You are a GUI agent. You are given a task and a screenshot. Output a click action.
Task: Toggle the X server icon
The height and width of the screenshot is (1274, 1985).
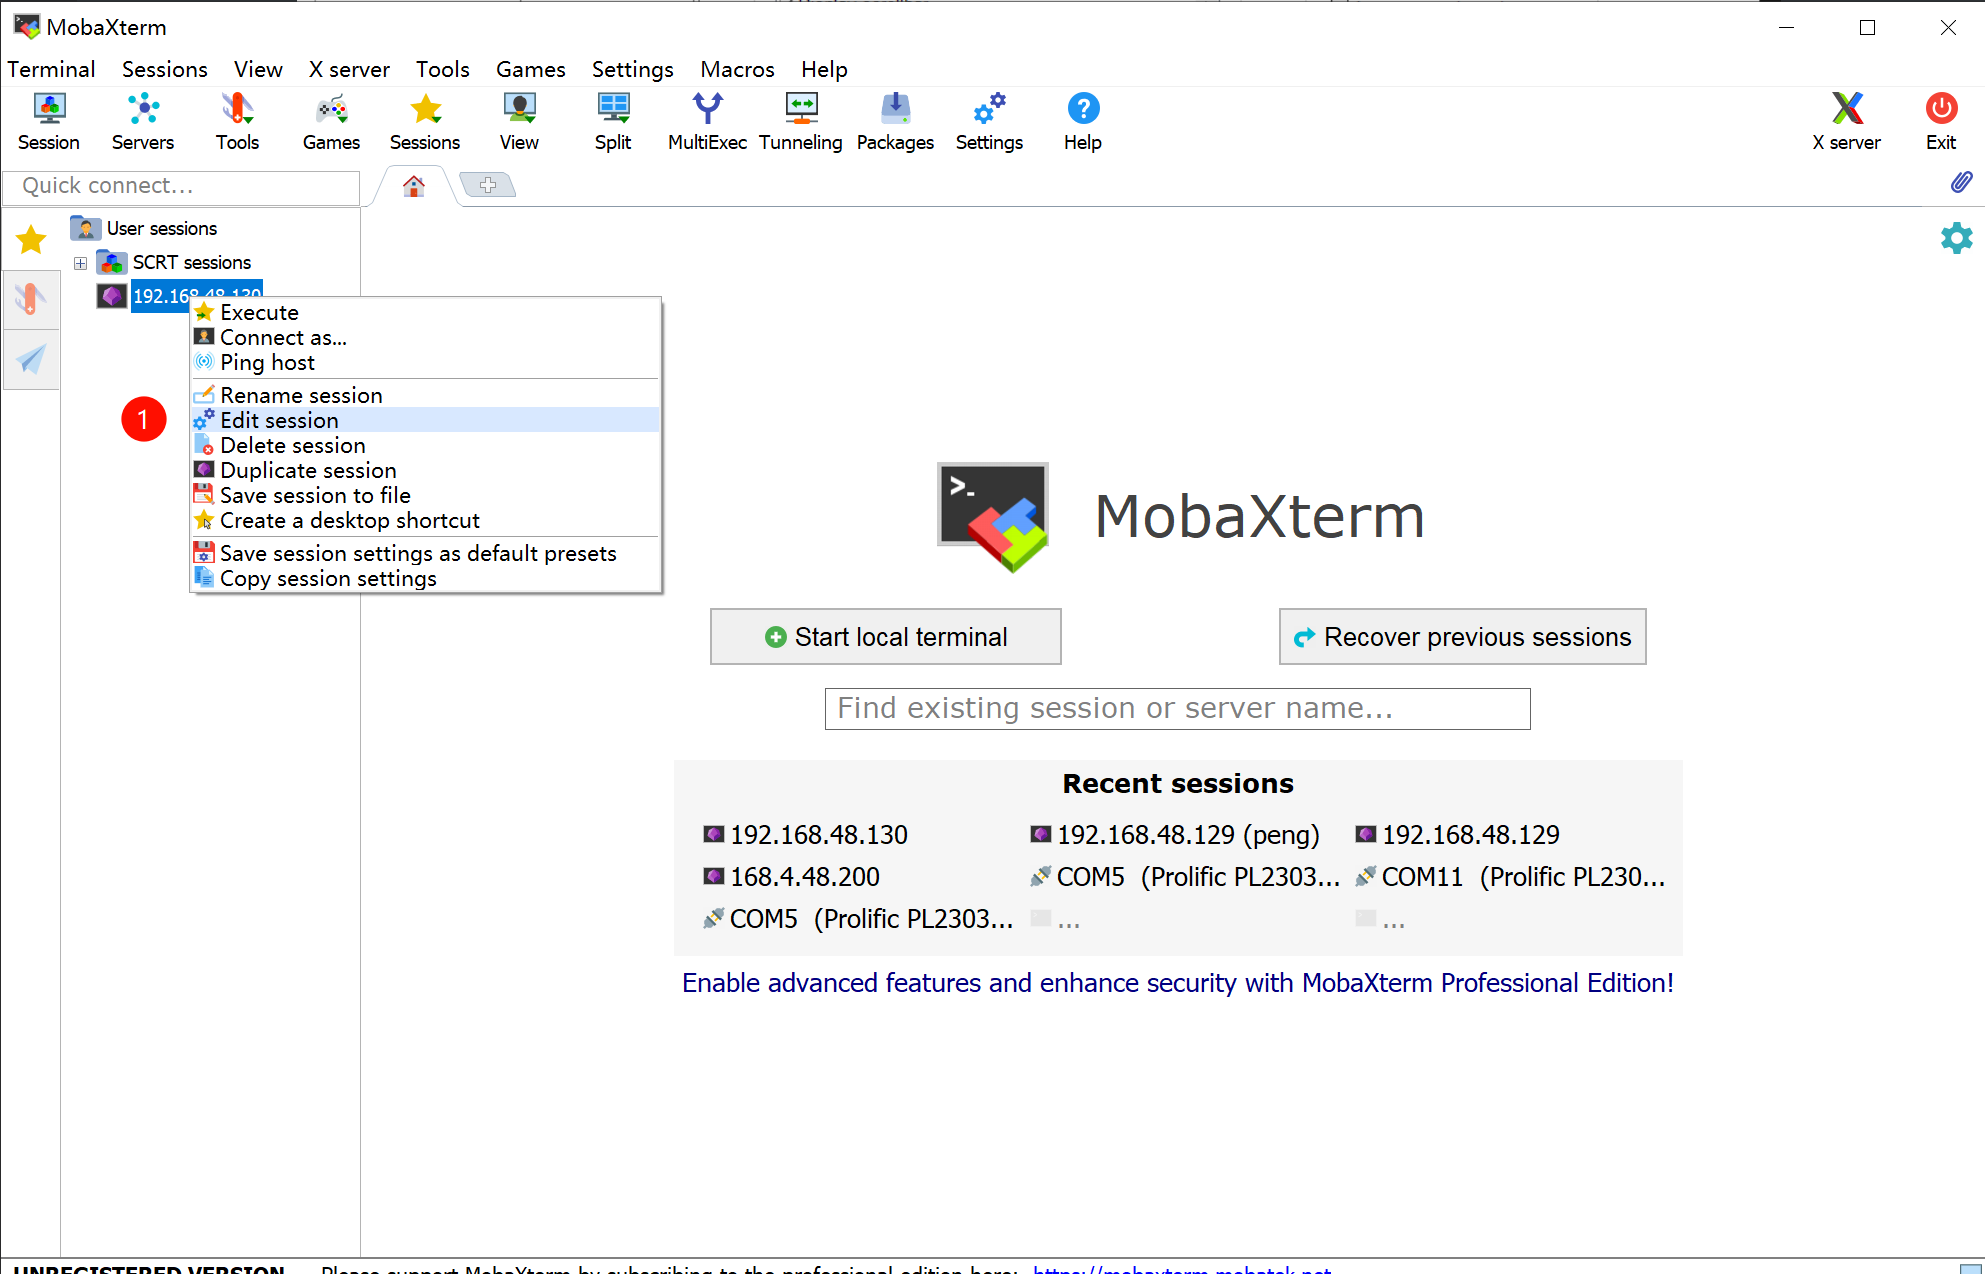[x=1846, y=122]
